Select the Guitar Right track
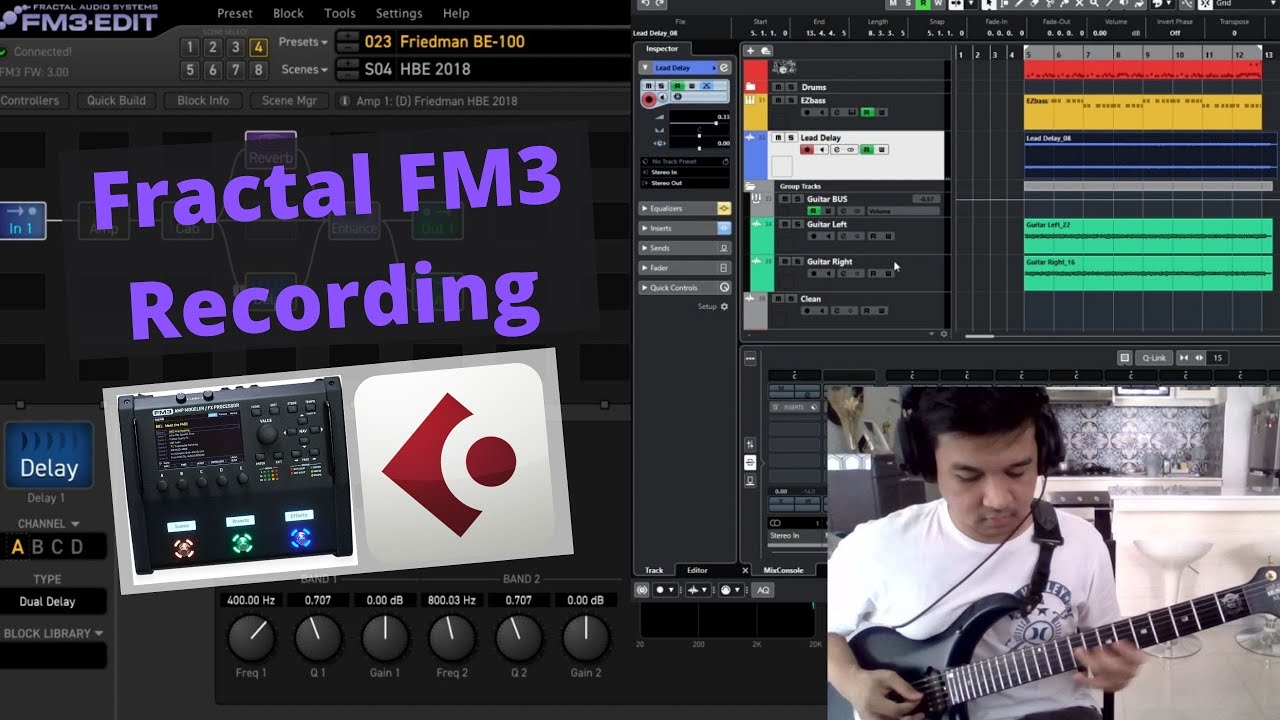1280x720 pixels. point(830,262)
